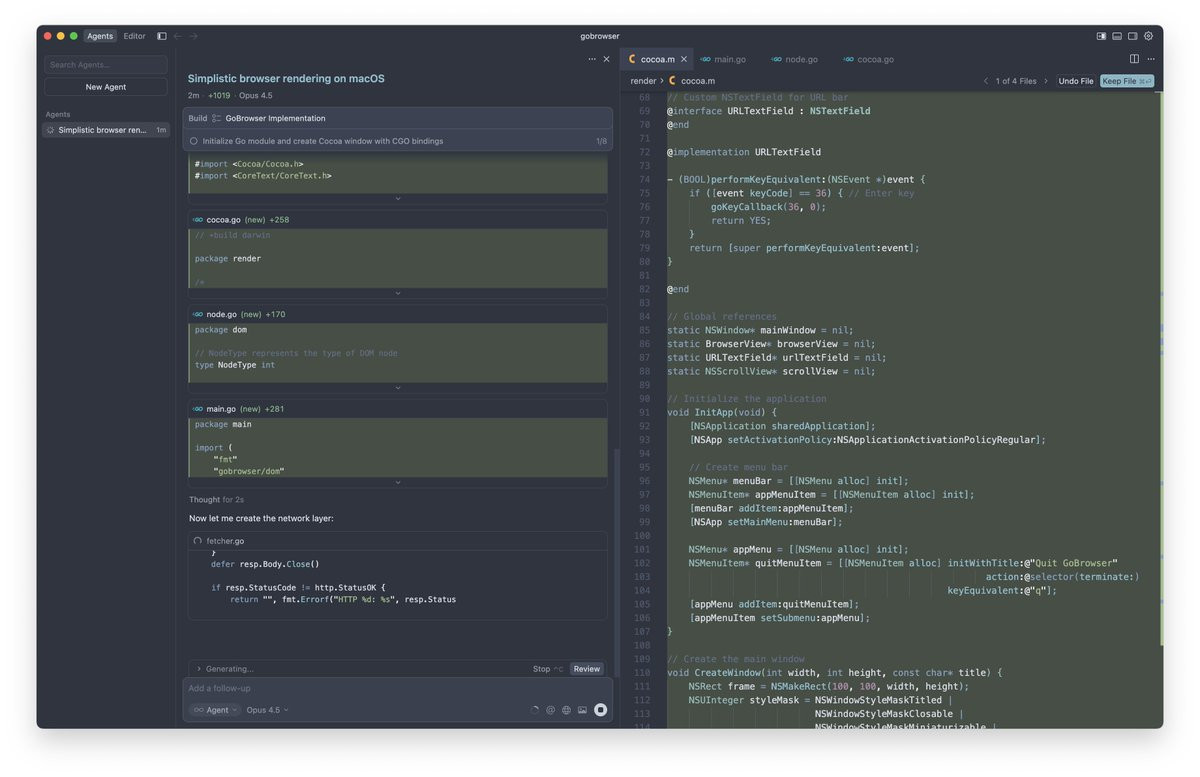This screenshot has width=1200, height=777.
Task: Open the cocoa.m editor tab
Action: coord(657,59)
